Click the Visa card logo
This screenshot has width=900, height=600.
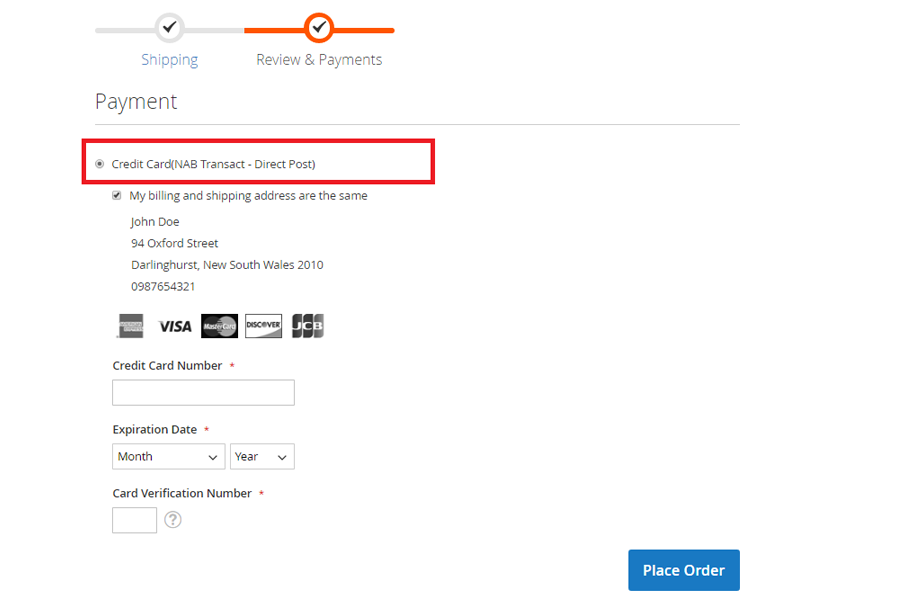[174, 326]
